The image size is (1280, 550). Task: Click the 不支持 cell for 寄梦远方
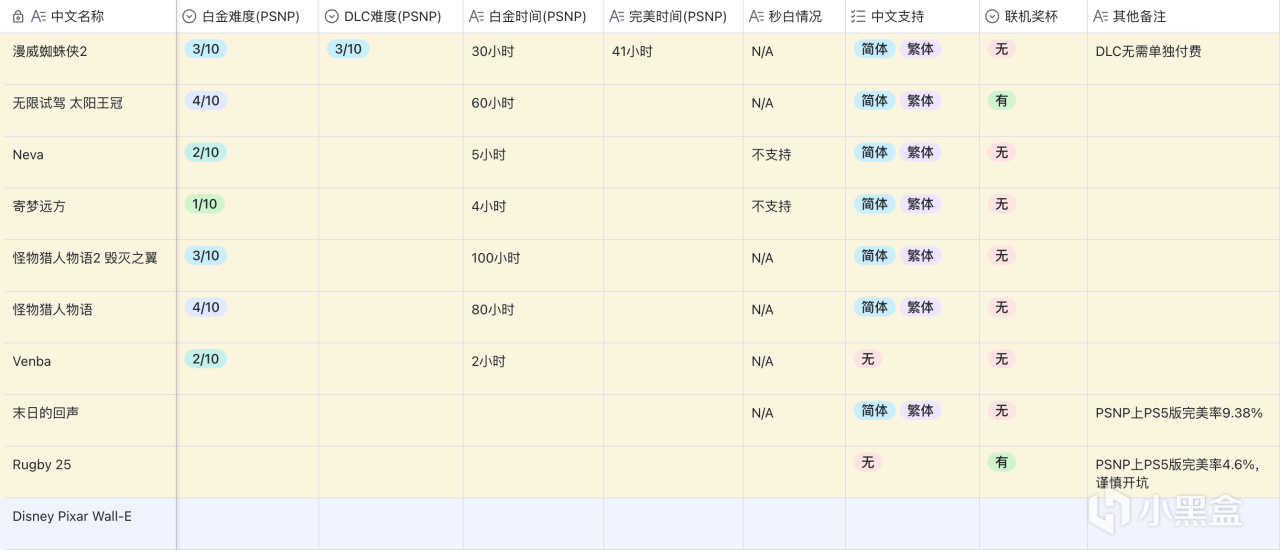click(794, 214)
